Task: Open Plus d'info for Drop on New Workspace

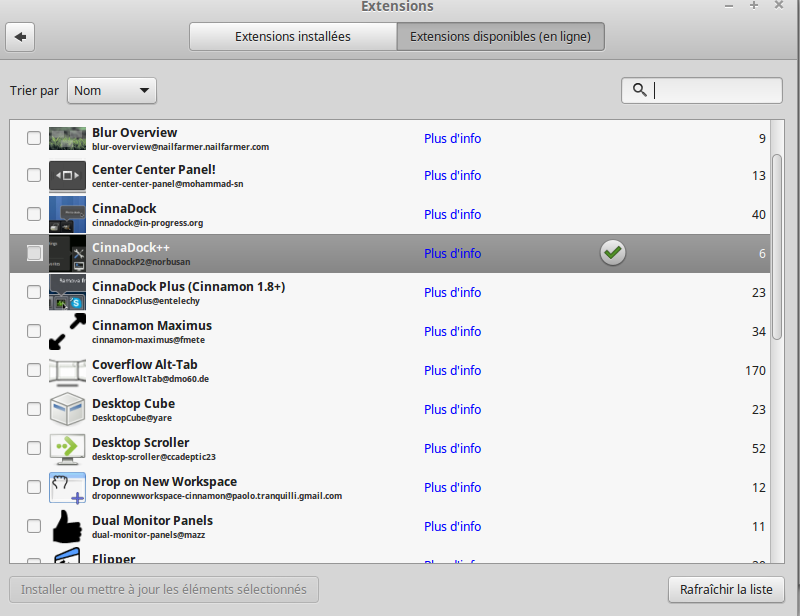Action: click(452, 487)
